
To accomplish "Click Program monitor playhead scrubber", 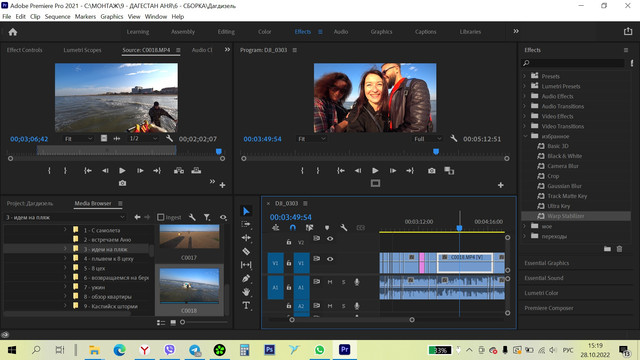I will click(436, 152).
